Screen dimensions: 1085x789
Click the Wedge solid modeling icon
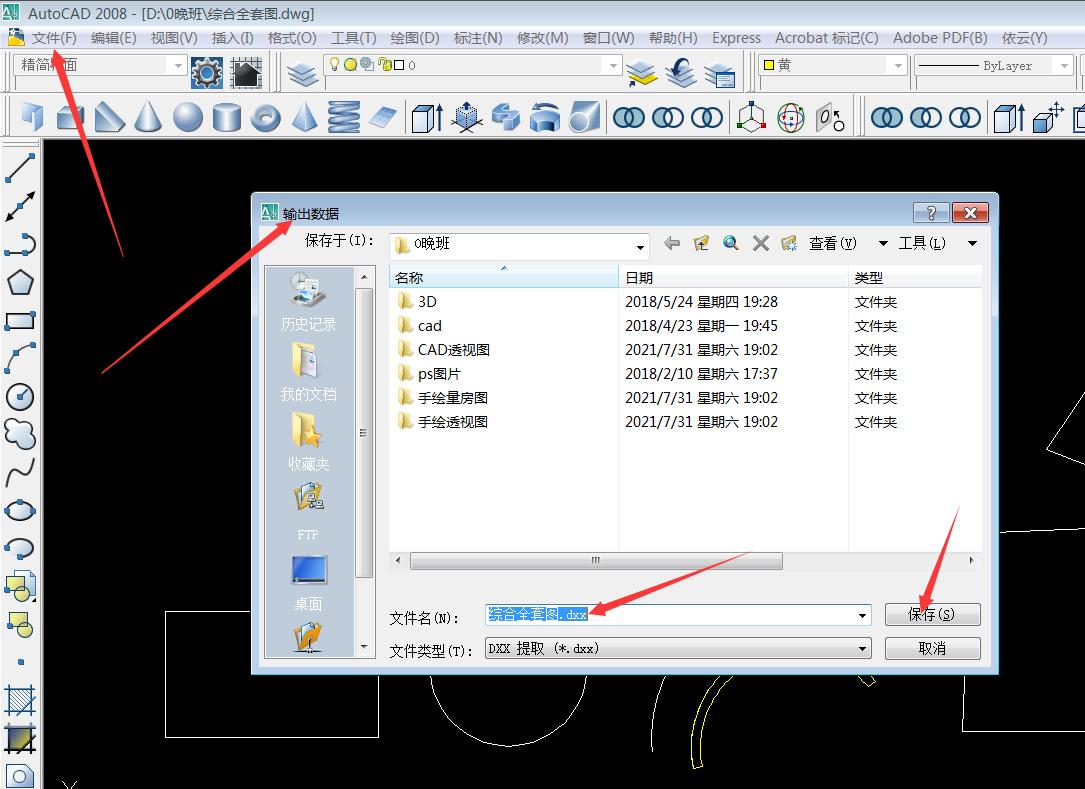[109, 117]
